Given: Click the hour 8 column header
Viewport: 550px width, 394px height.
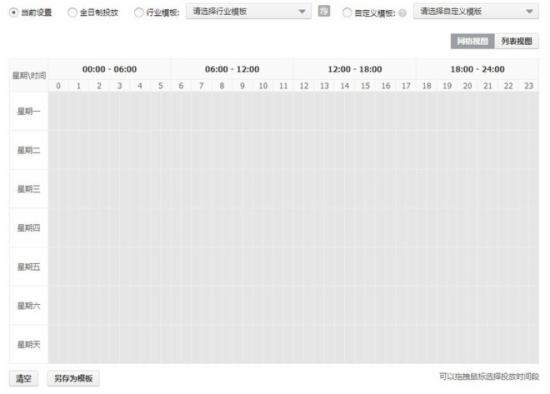Looking at the screenshot, I should coord(222,86).
